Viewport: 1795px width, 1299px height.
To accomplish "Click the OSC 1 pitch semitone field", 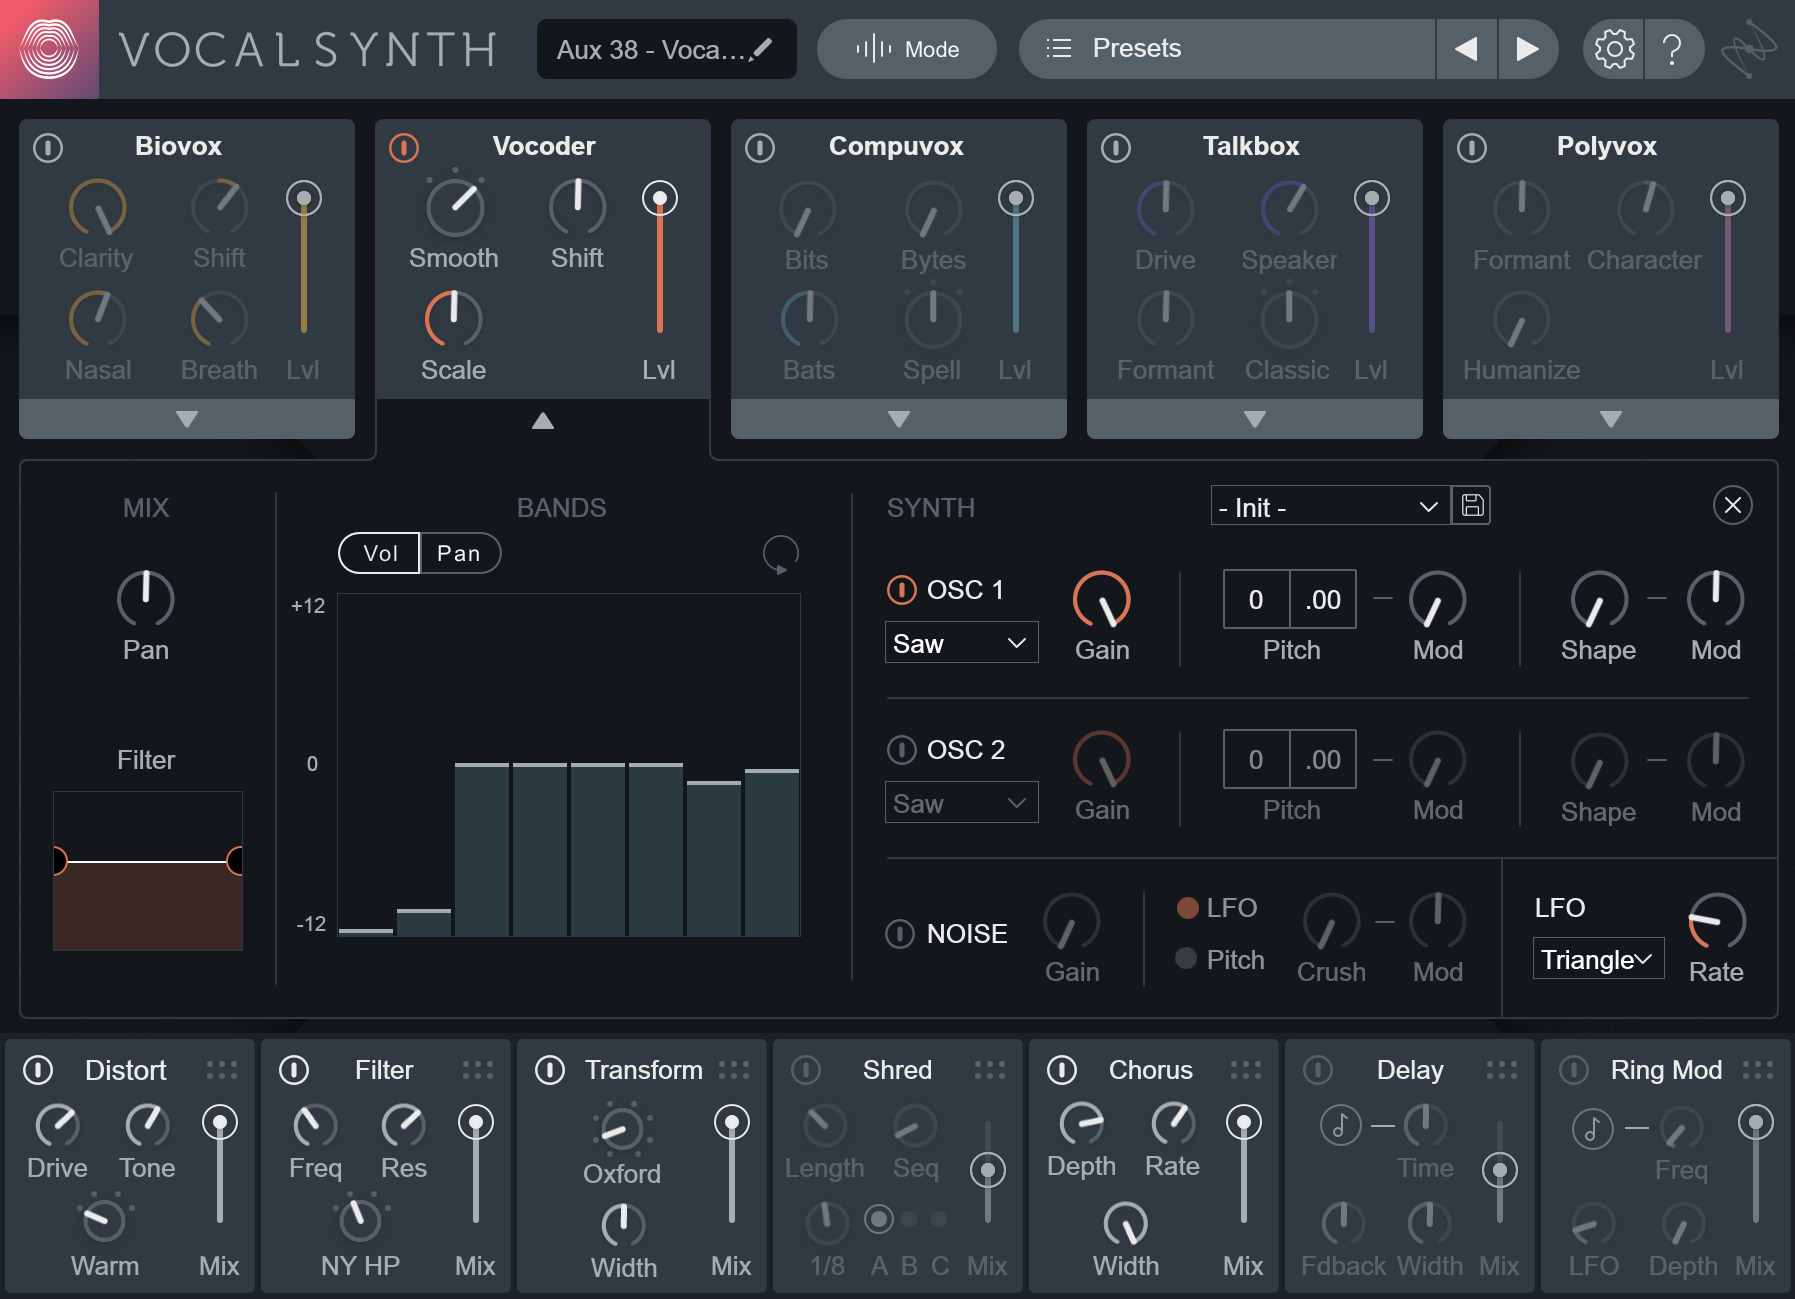I will (x=1256, y=599).
